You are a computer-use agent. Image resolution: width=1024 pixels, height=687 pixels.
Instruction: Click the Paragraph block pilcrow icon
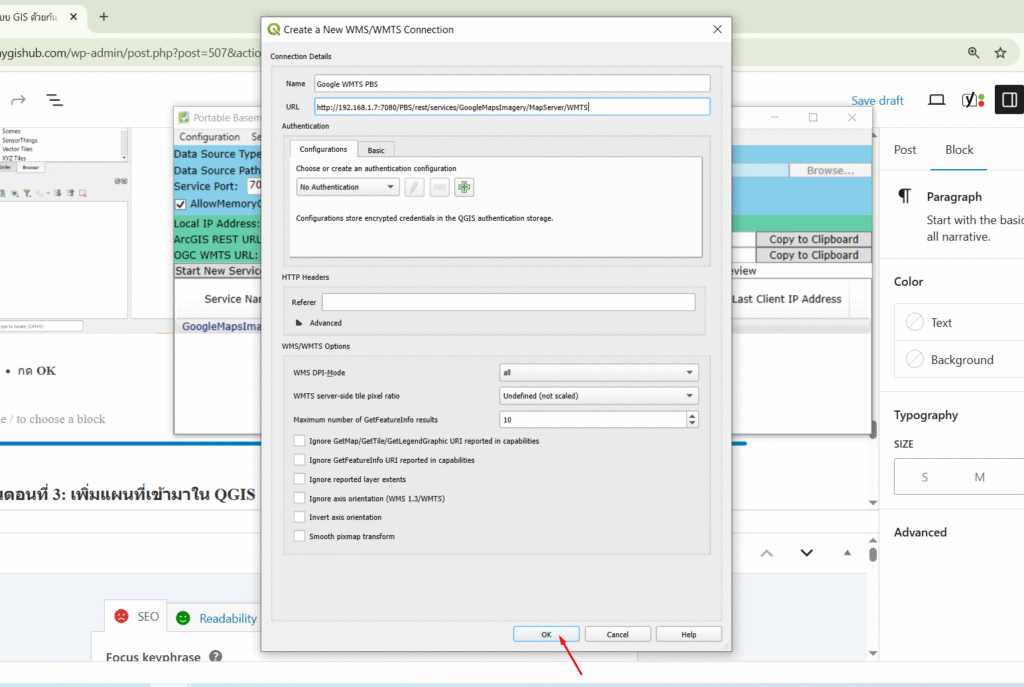coord(904,196)
